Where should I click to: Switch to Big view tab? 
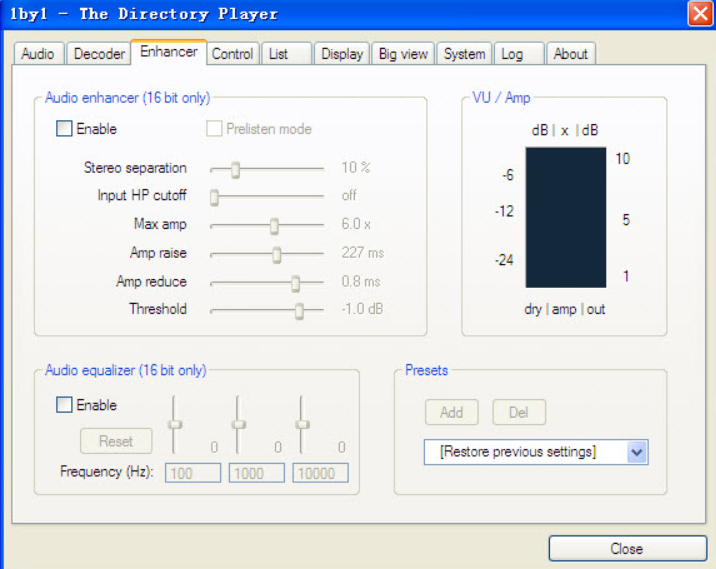coord(403,54)
